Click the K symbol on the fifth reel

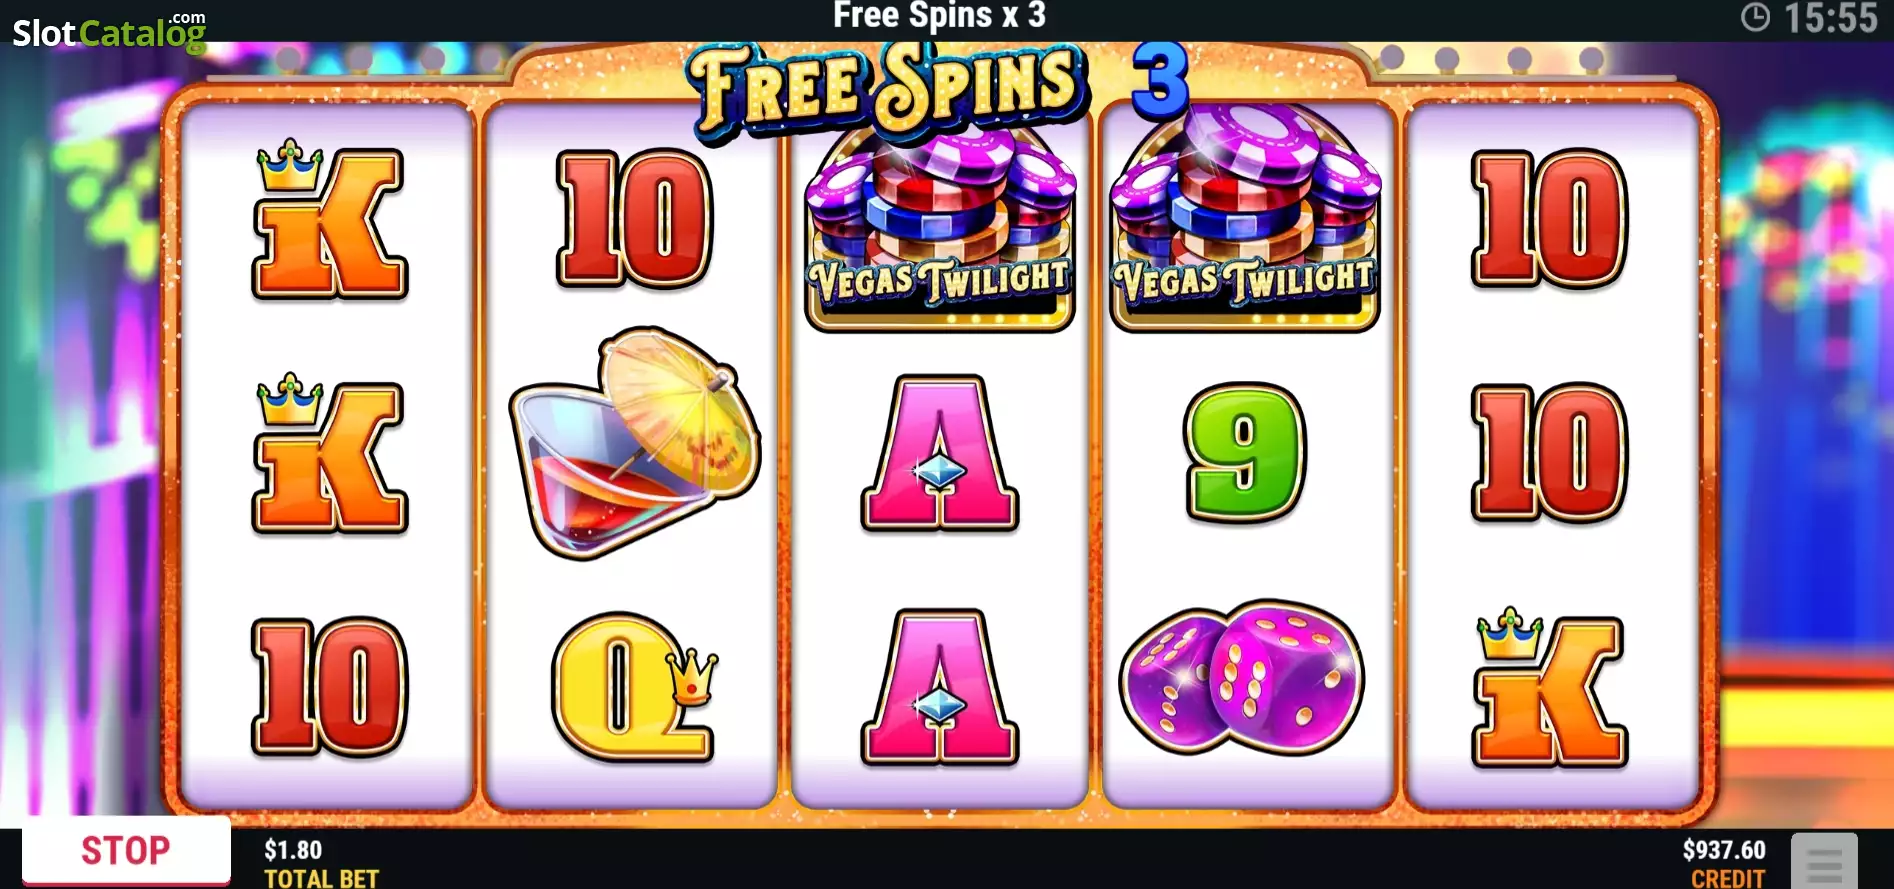coord(1549,687)
